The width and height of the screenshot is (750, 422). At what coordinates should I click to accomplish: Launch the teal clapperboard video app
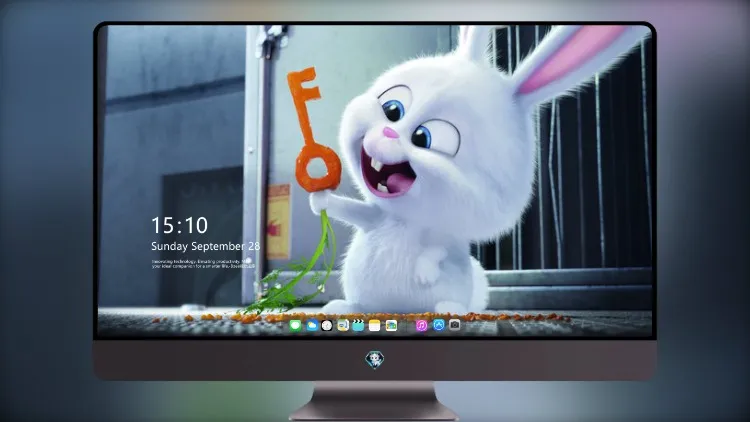pyautogui.click(x=358, y=326)
